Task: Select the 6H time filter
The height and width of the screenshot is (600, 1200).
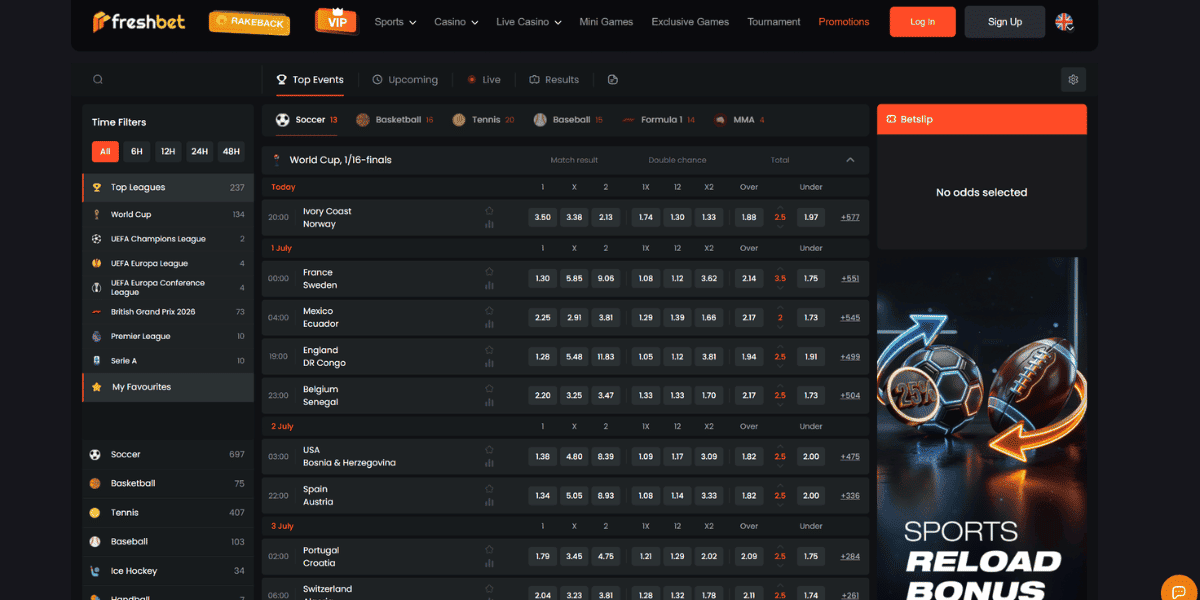Action: [x=137, y=152]
